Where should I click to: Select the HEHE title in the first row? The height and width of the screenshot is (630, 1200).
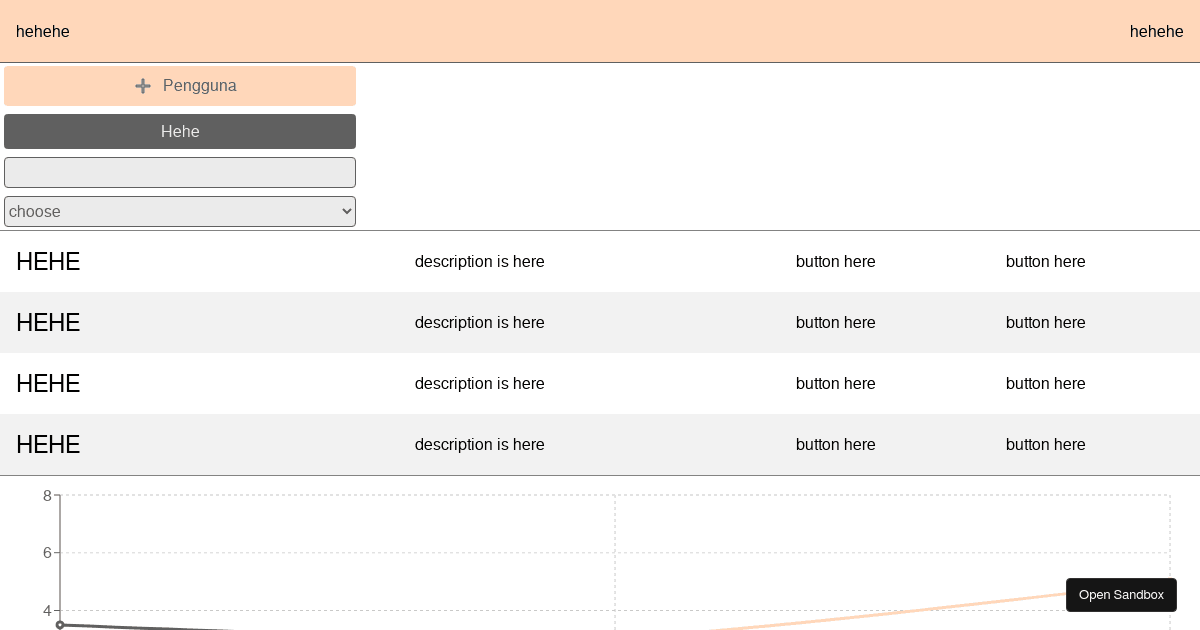tap(48, 262)
